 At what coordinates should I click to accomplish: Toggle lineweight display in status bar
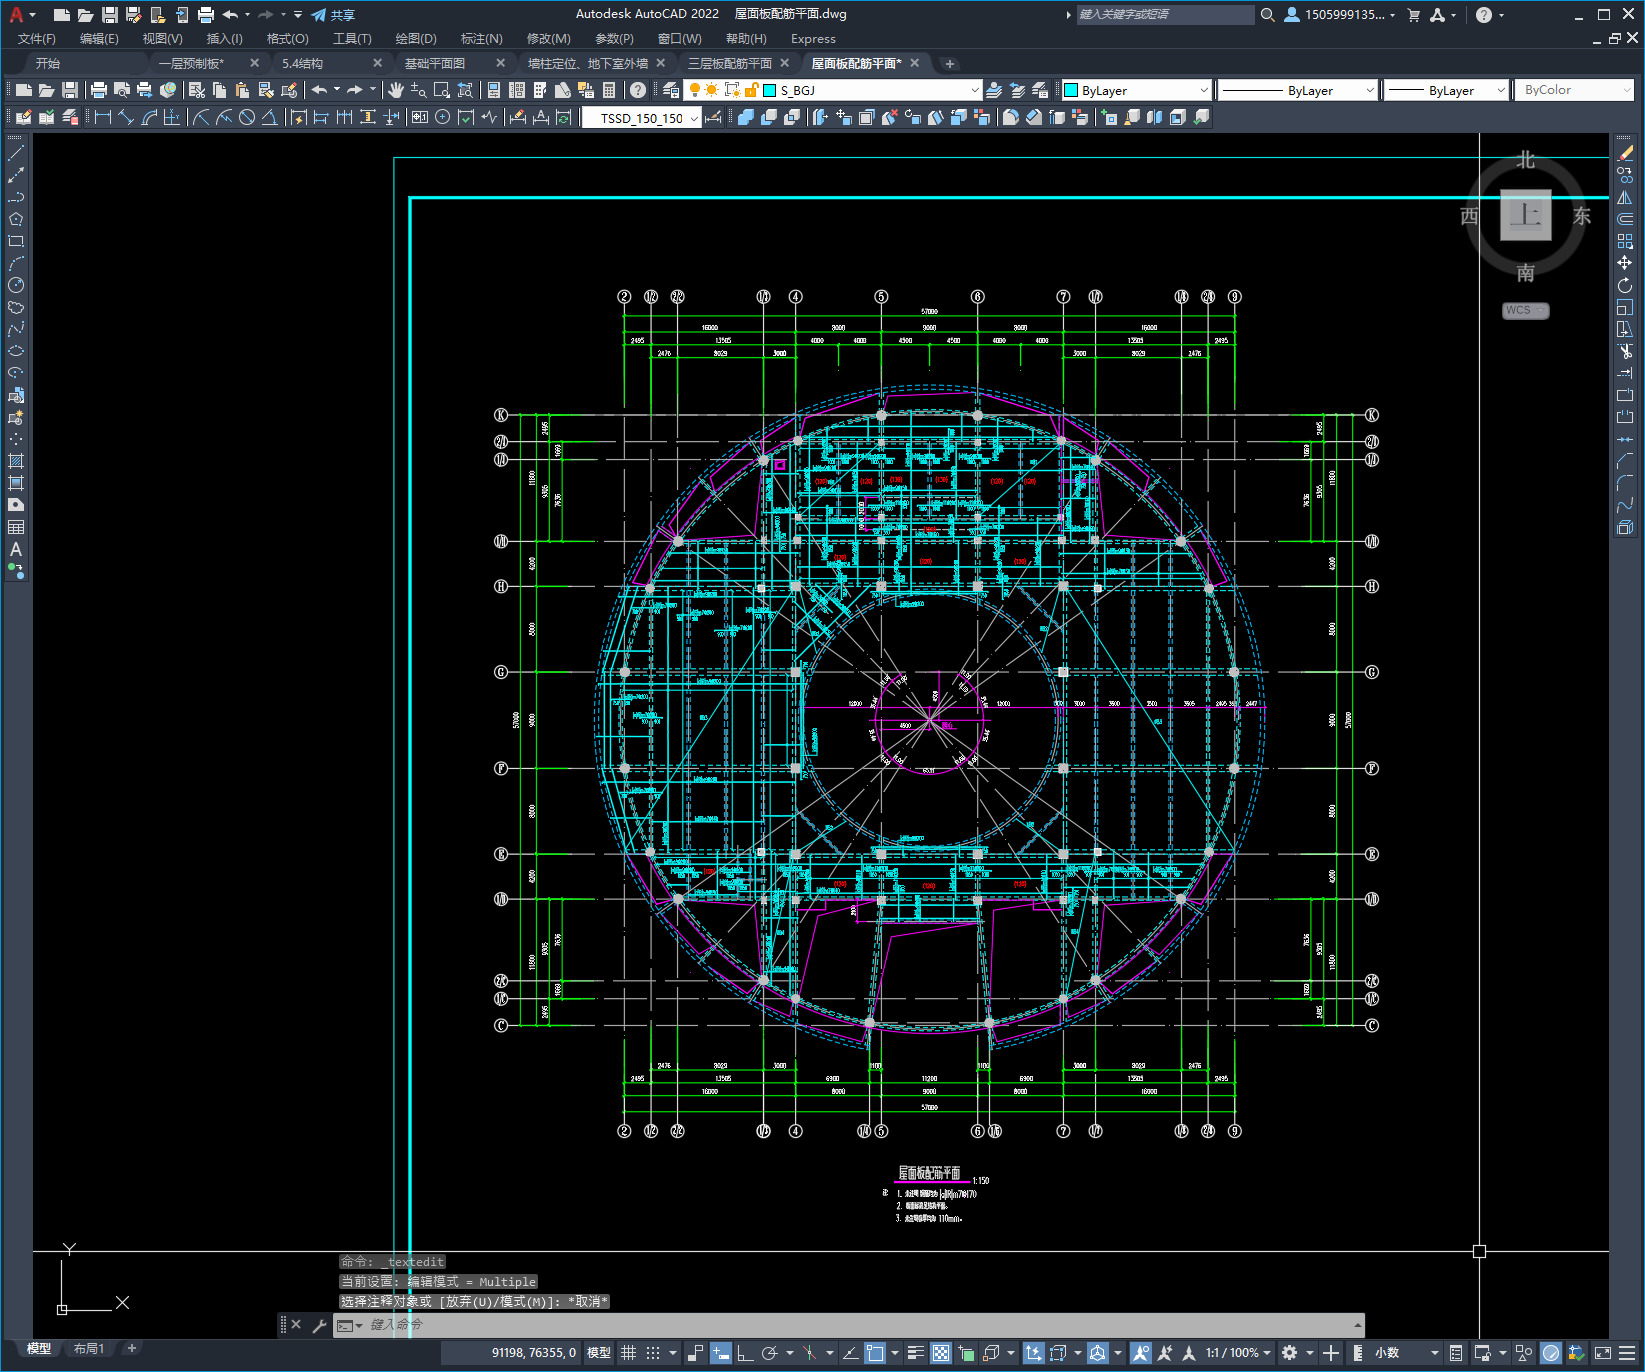(x=915, y=1352)
